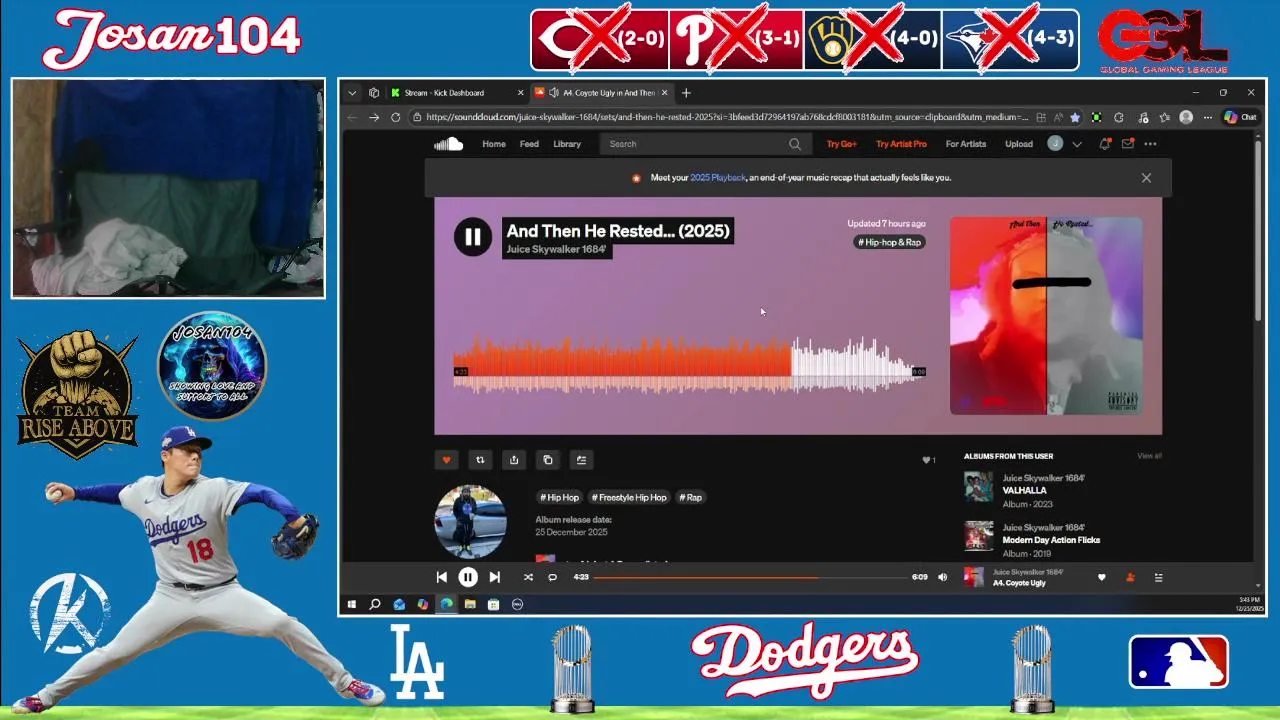
Task: Open browser settings and more menu
Action: (1209, 117)
